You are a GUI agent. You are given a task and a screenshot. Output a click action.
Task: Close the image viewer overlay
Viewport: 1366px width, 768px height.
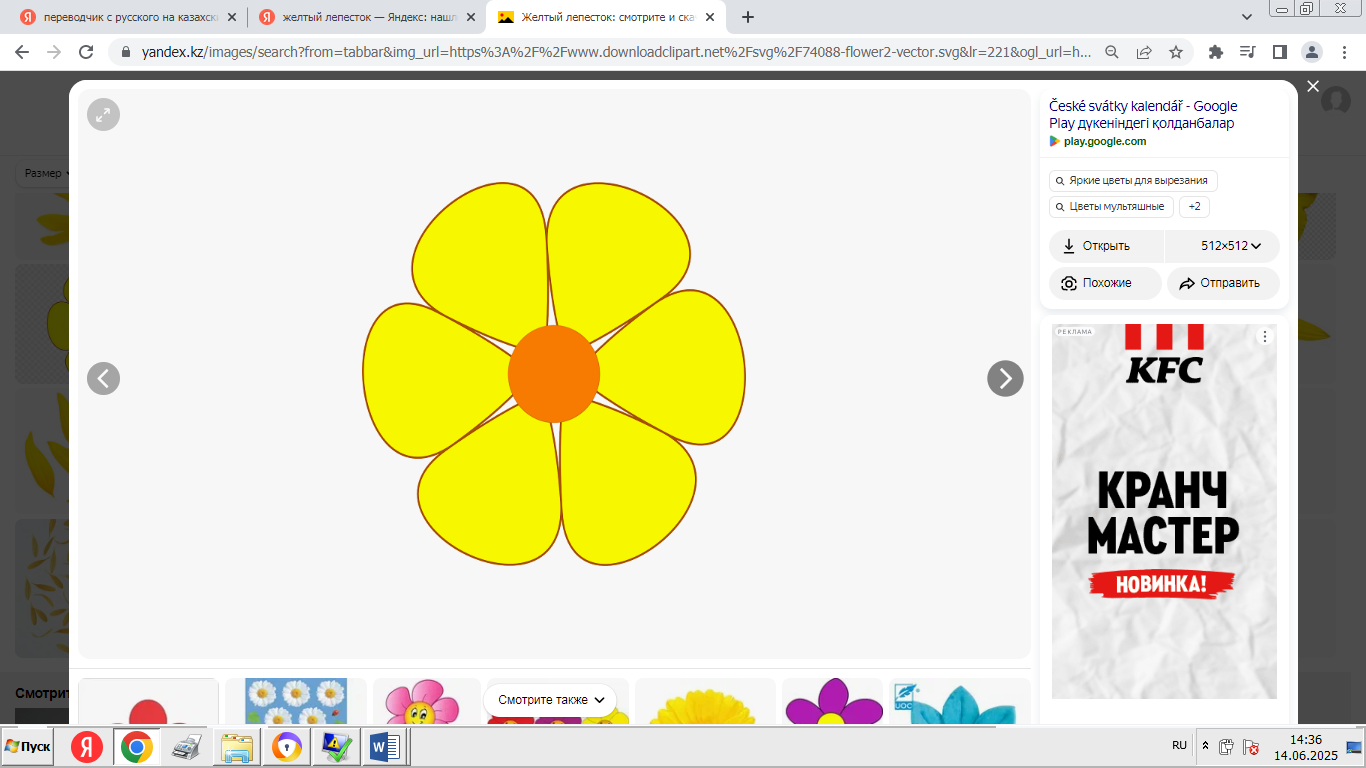coord(1313,87)
